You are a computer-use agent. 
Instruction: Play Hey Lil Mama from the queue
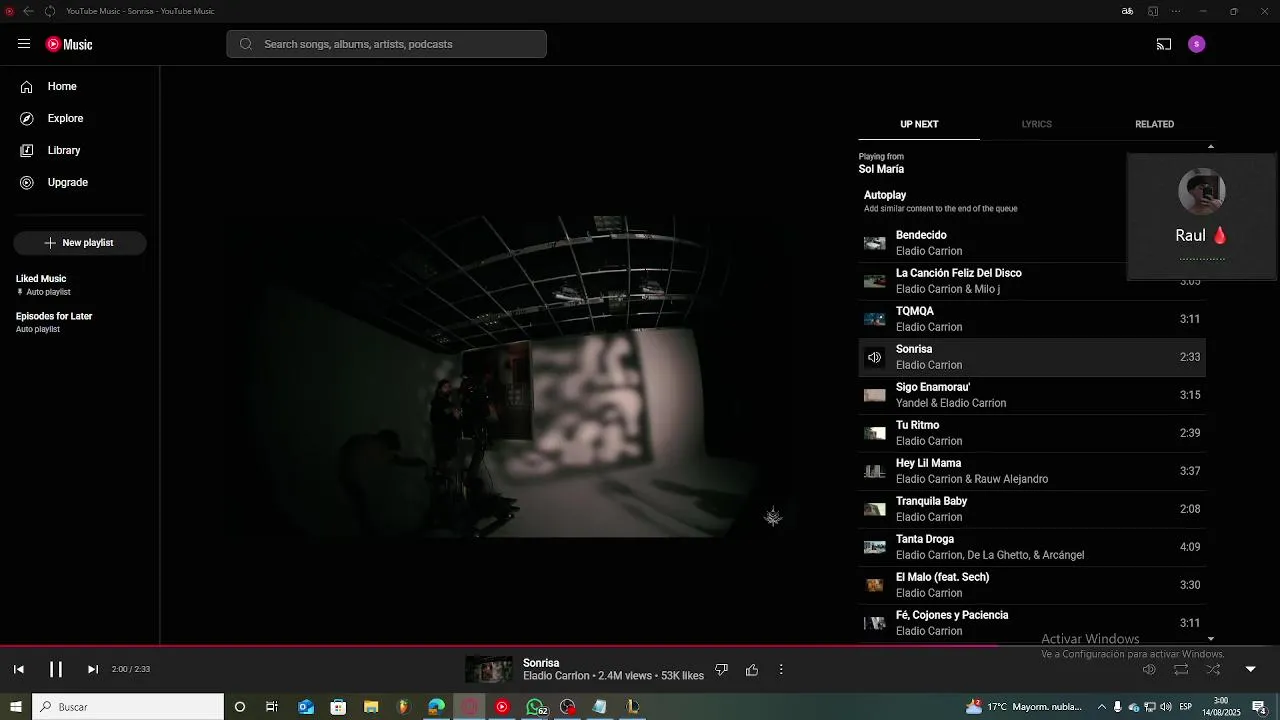(1032, 471)
